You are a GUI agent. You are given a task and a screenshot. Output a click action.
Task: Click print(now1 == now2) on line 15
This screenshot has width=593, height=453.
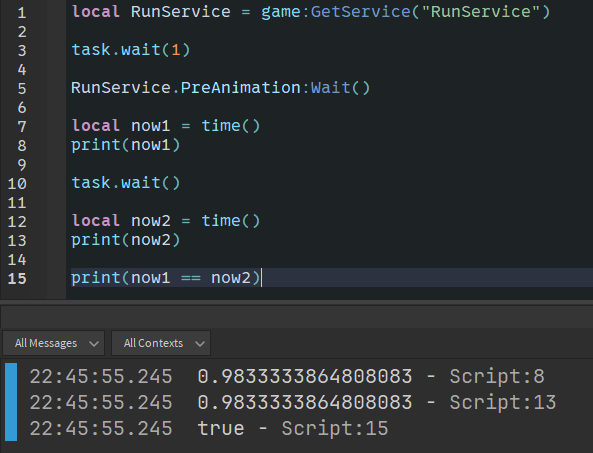pos(166,278)
